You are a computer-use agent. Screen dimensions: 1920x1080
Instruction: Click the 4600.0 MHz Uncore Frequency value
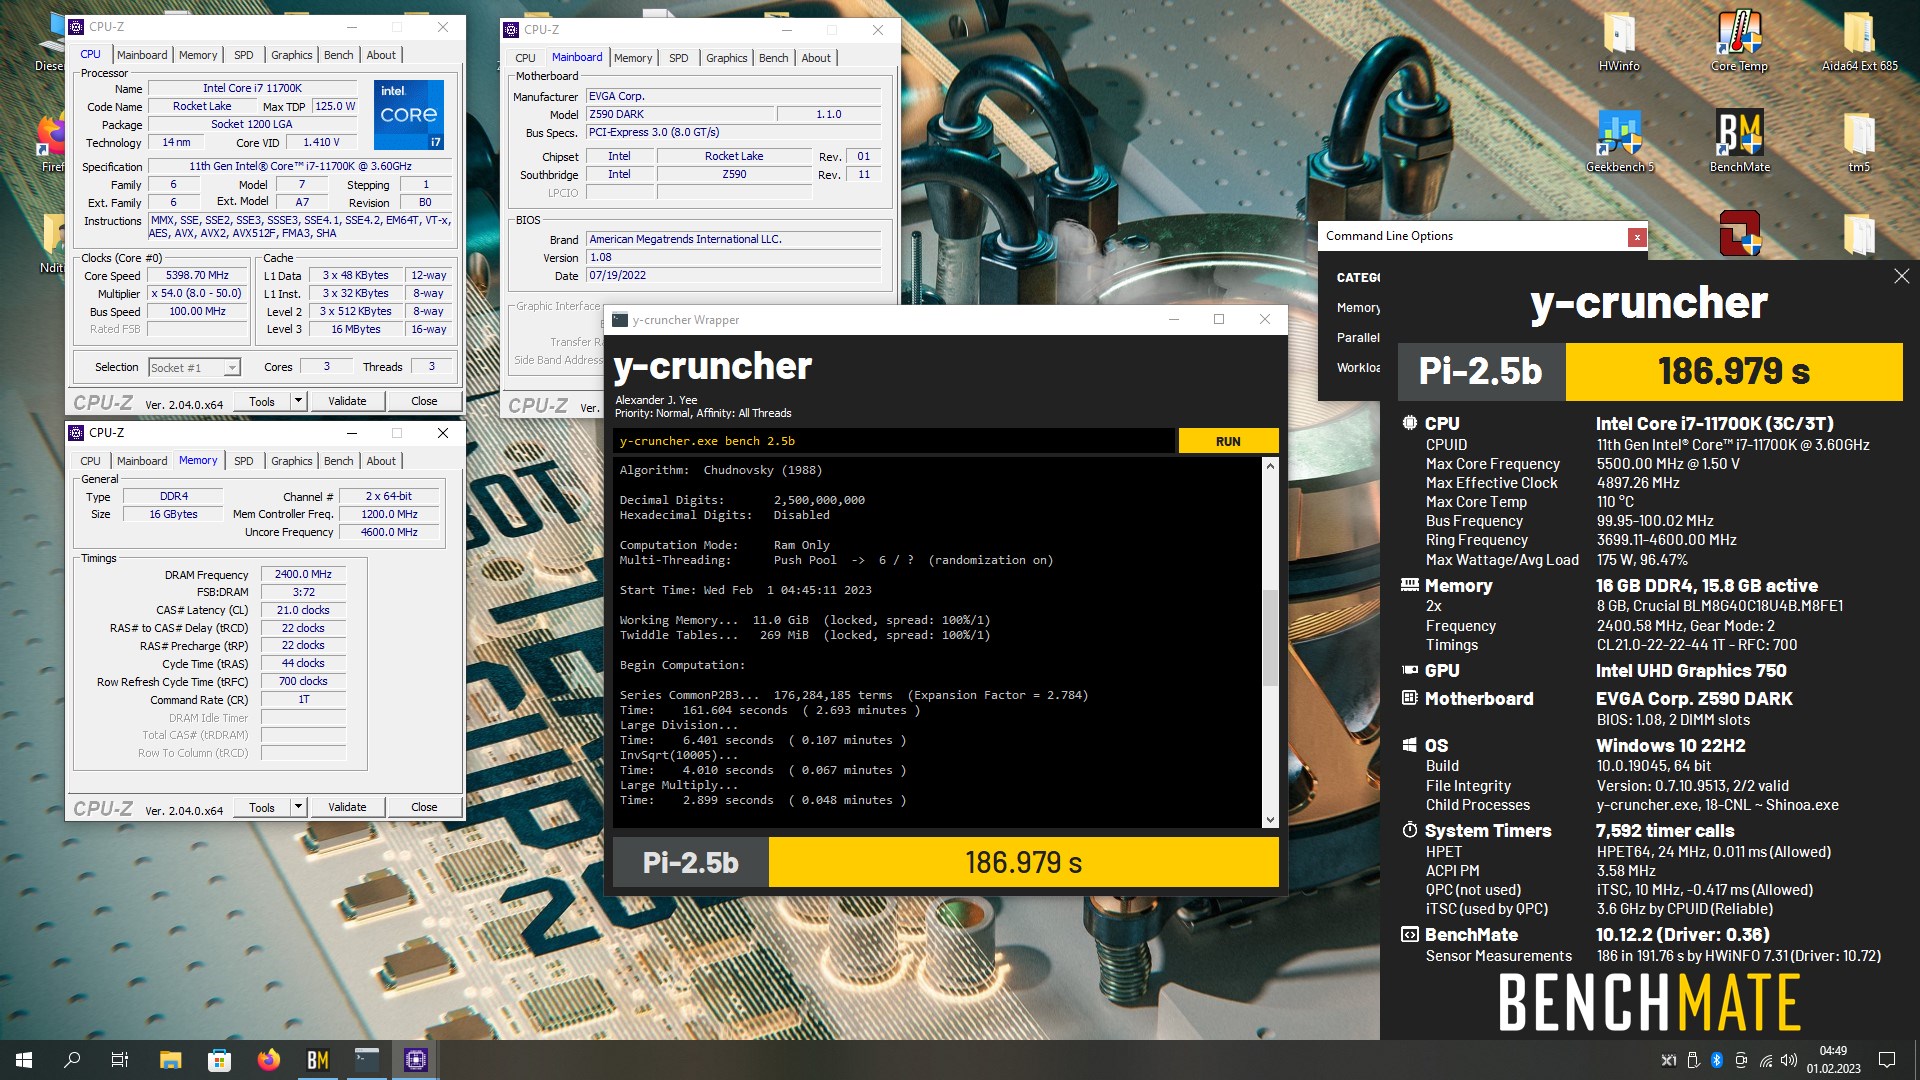(389, 532)
